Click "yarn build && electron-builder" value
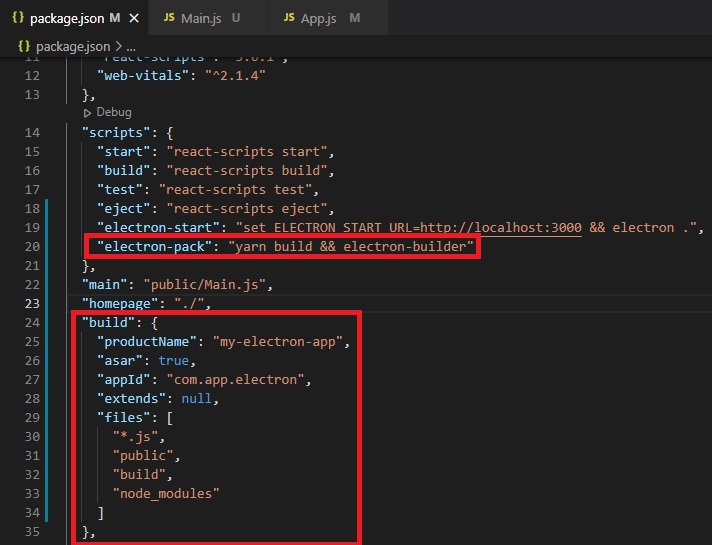The height and width of the screenshot is (545, 712). pos(351,247)
